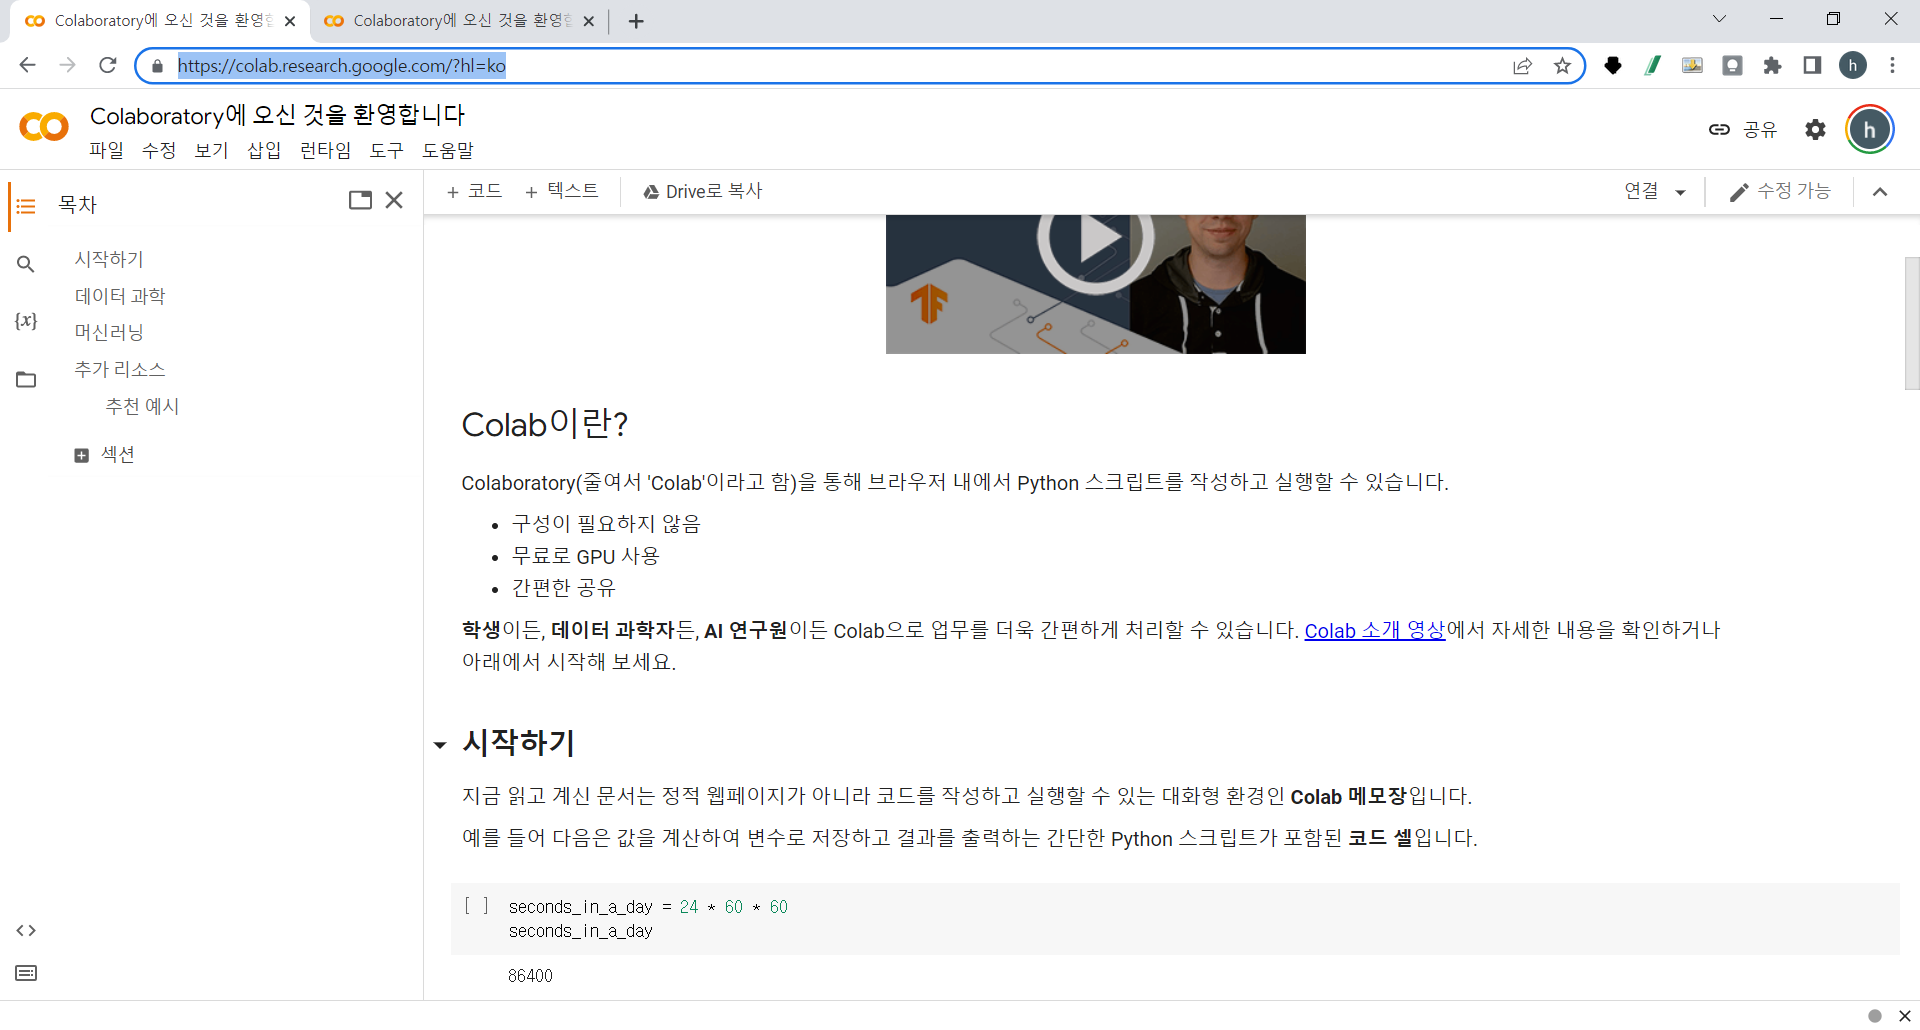1920x1030 pixels.
Task: Open the 삽입 menu
Action: pos(264,150)
